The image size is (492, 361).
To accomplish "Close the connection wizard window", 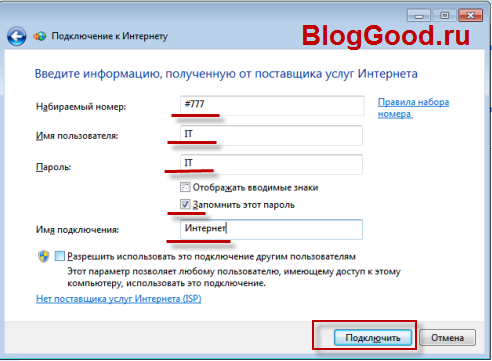I will [x=470, y=16].
